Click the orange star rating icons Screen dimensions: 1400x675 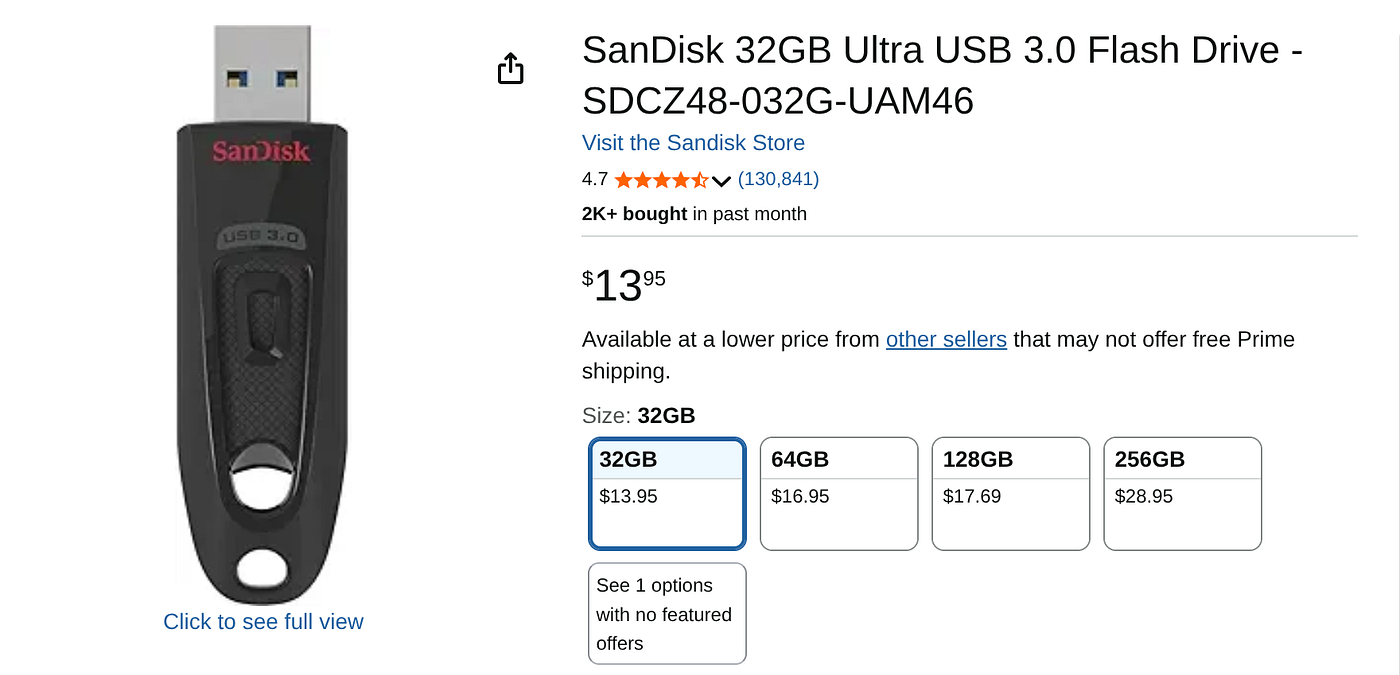point(661,180)
